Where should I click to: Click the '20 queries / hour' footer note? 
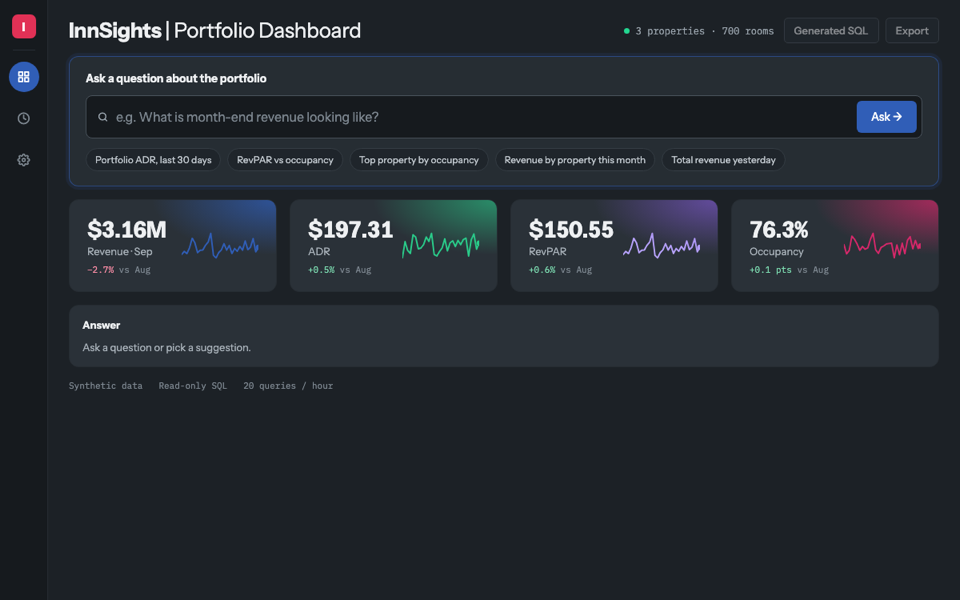288,386
